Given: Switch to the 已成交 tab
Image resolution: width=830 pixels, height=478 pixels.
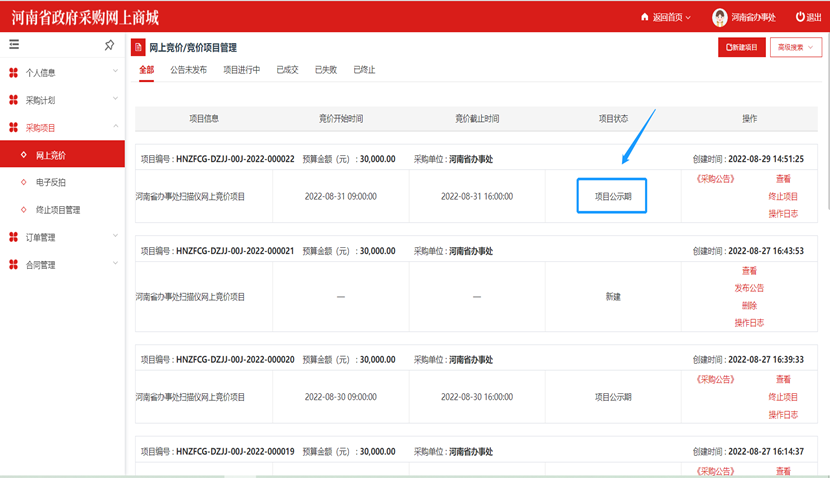Looking at the screenshot, I should tap(287, 70).
